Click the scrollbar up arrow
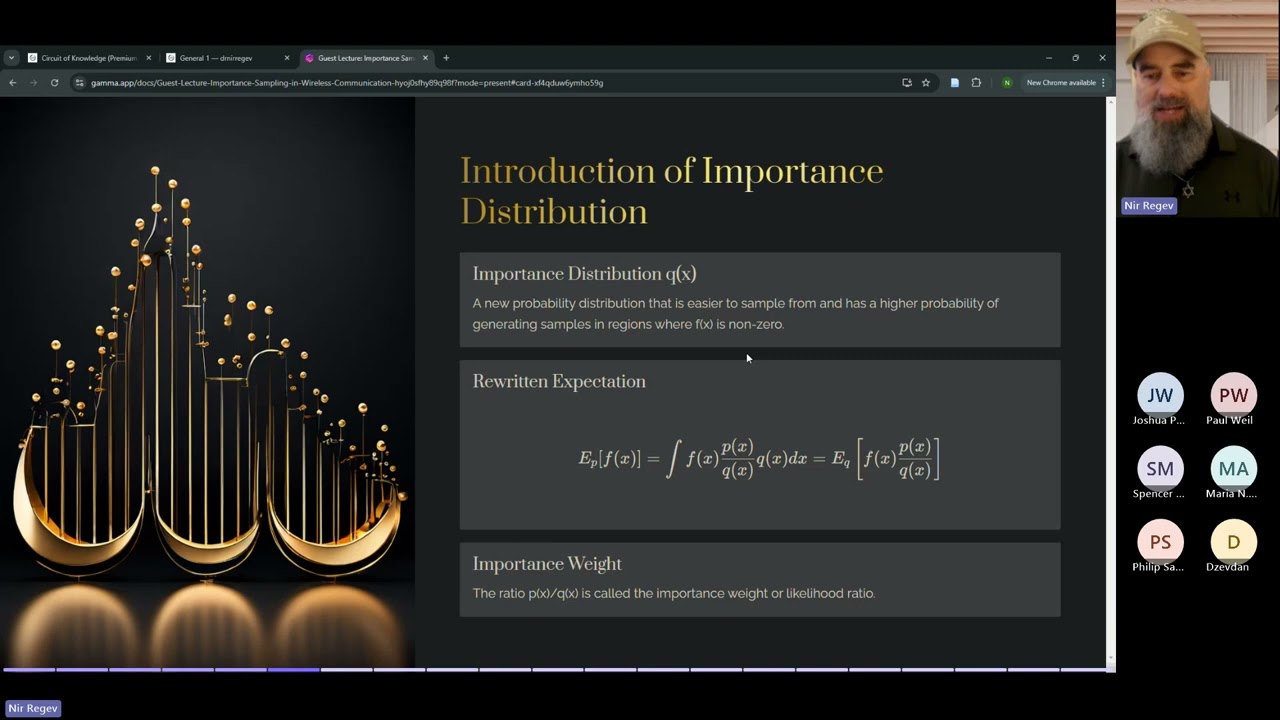 click(x=1111, y=102)
